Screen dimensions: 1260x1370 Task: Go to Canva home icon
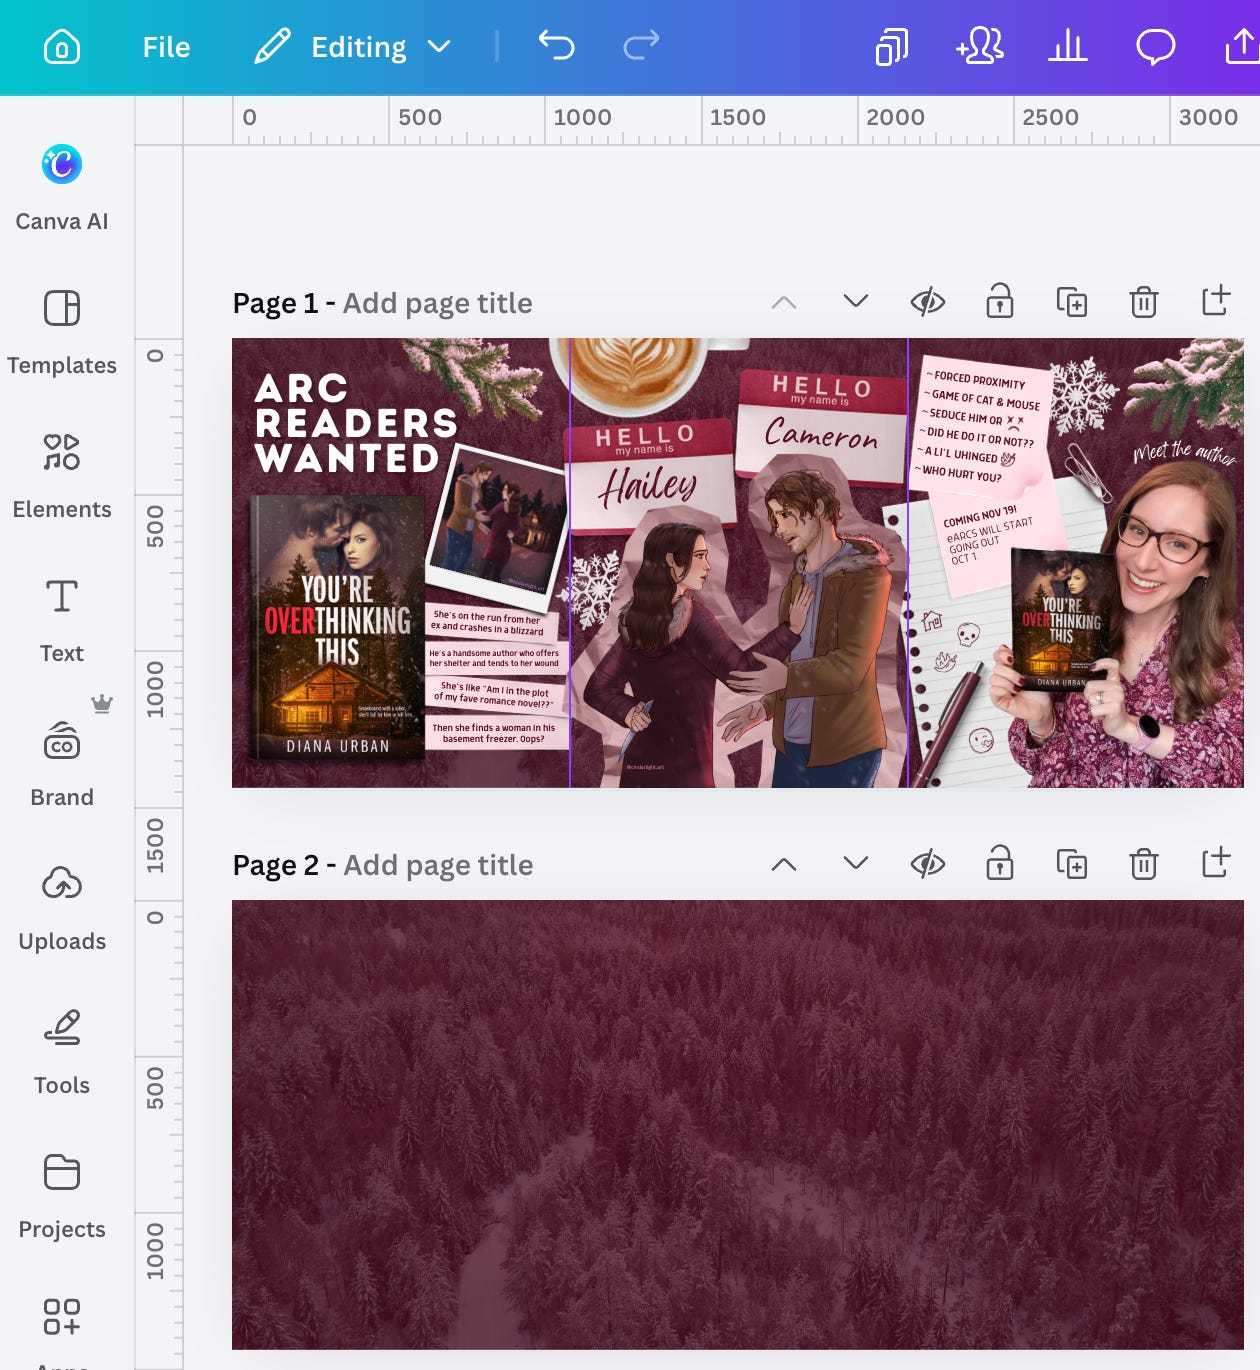62,47
